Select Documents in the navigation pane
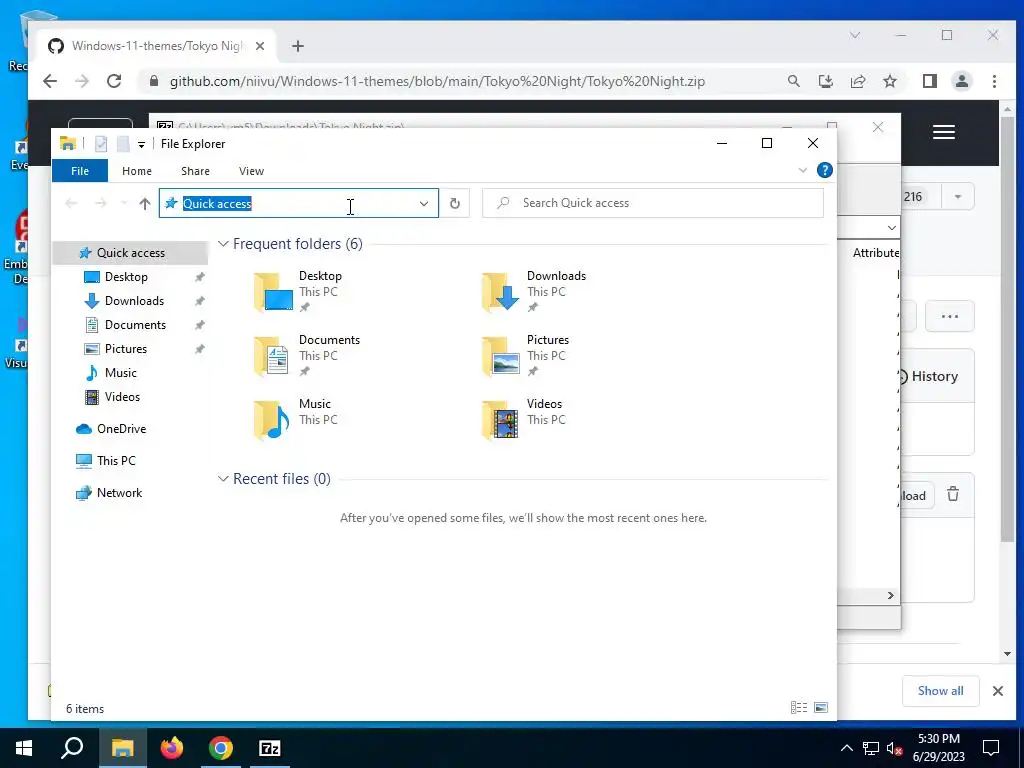The width and height of the screenshot is (1024, 768). click(x=135, y=325)
